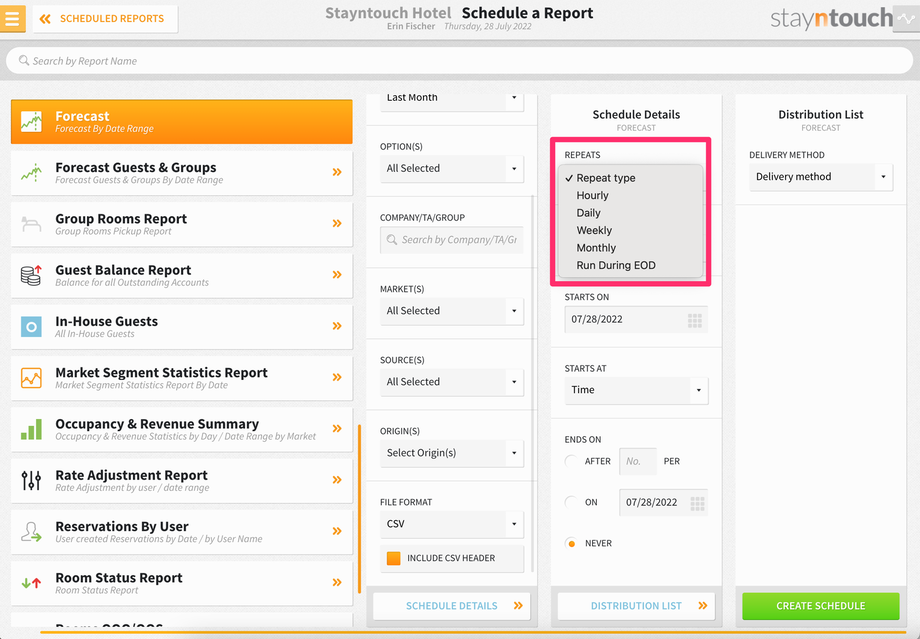This screenshot has height=639, width=920.
Task: Click the Forecast Guests & Groups icon
Action: click(31, 173)
